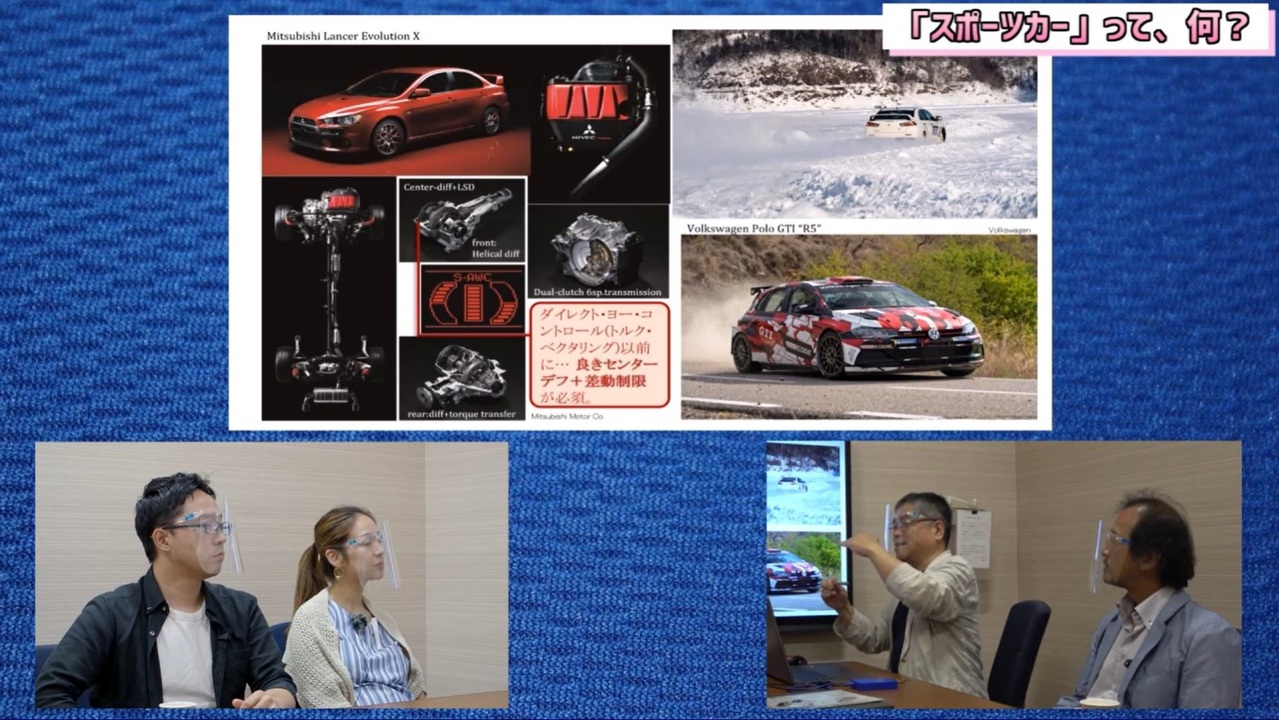Select the snowy rally car photo
Screen dimensions: 1279x720
(x=855, y=125)
